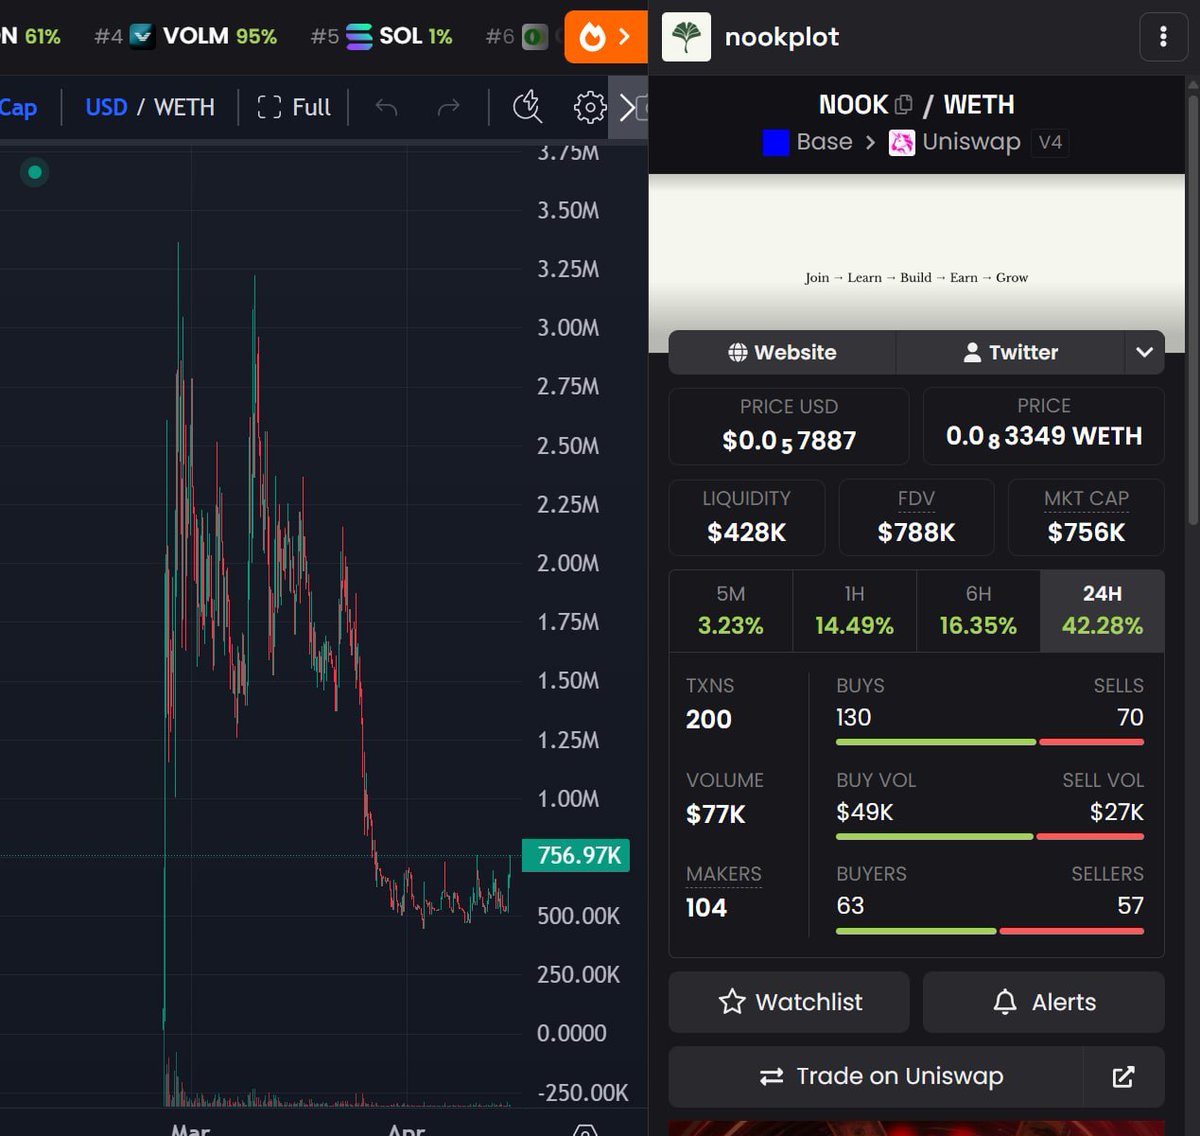Click the Mar label on time axis

point(190,1130)
